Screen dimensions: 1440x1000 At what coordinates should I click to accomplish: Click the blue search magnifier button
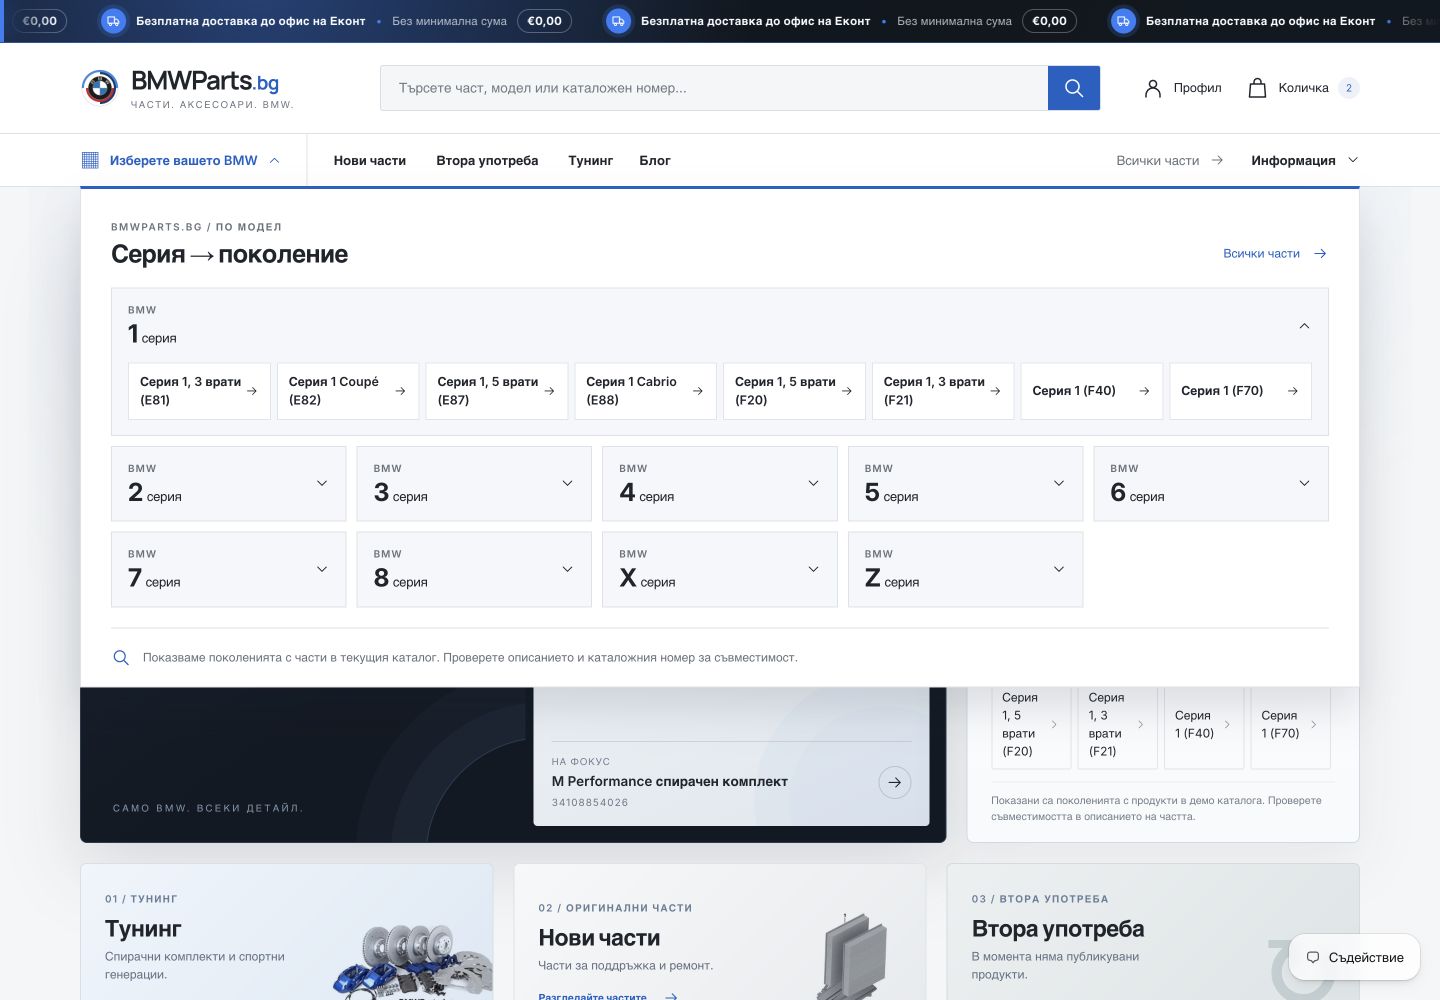point(1074,88)
